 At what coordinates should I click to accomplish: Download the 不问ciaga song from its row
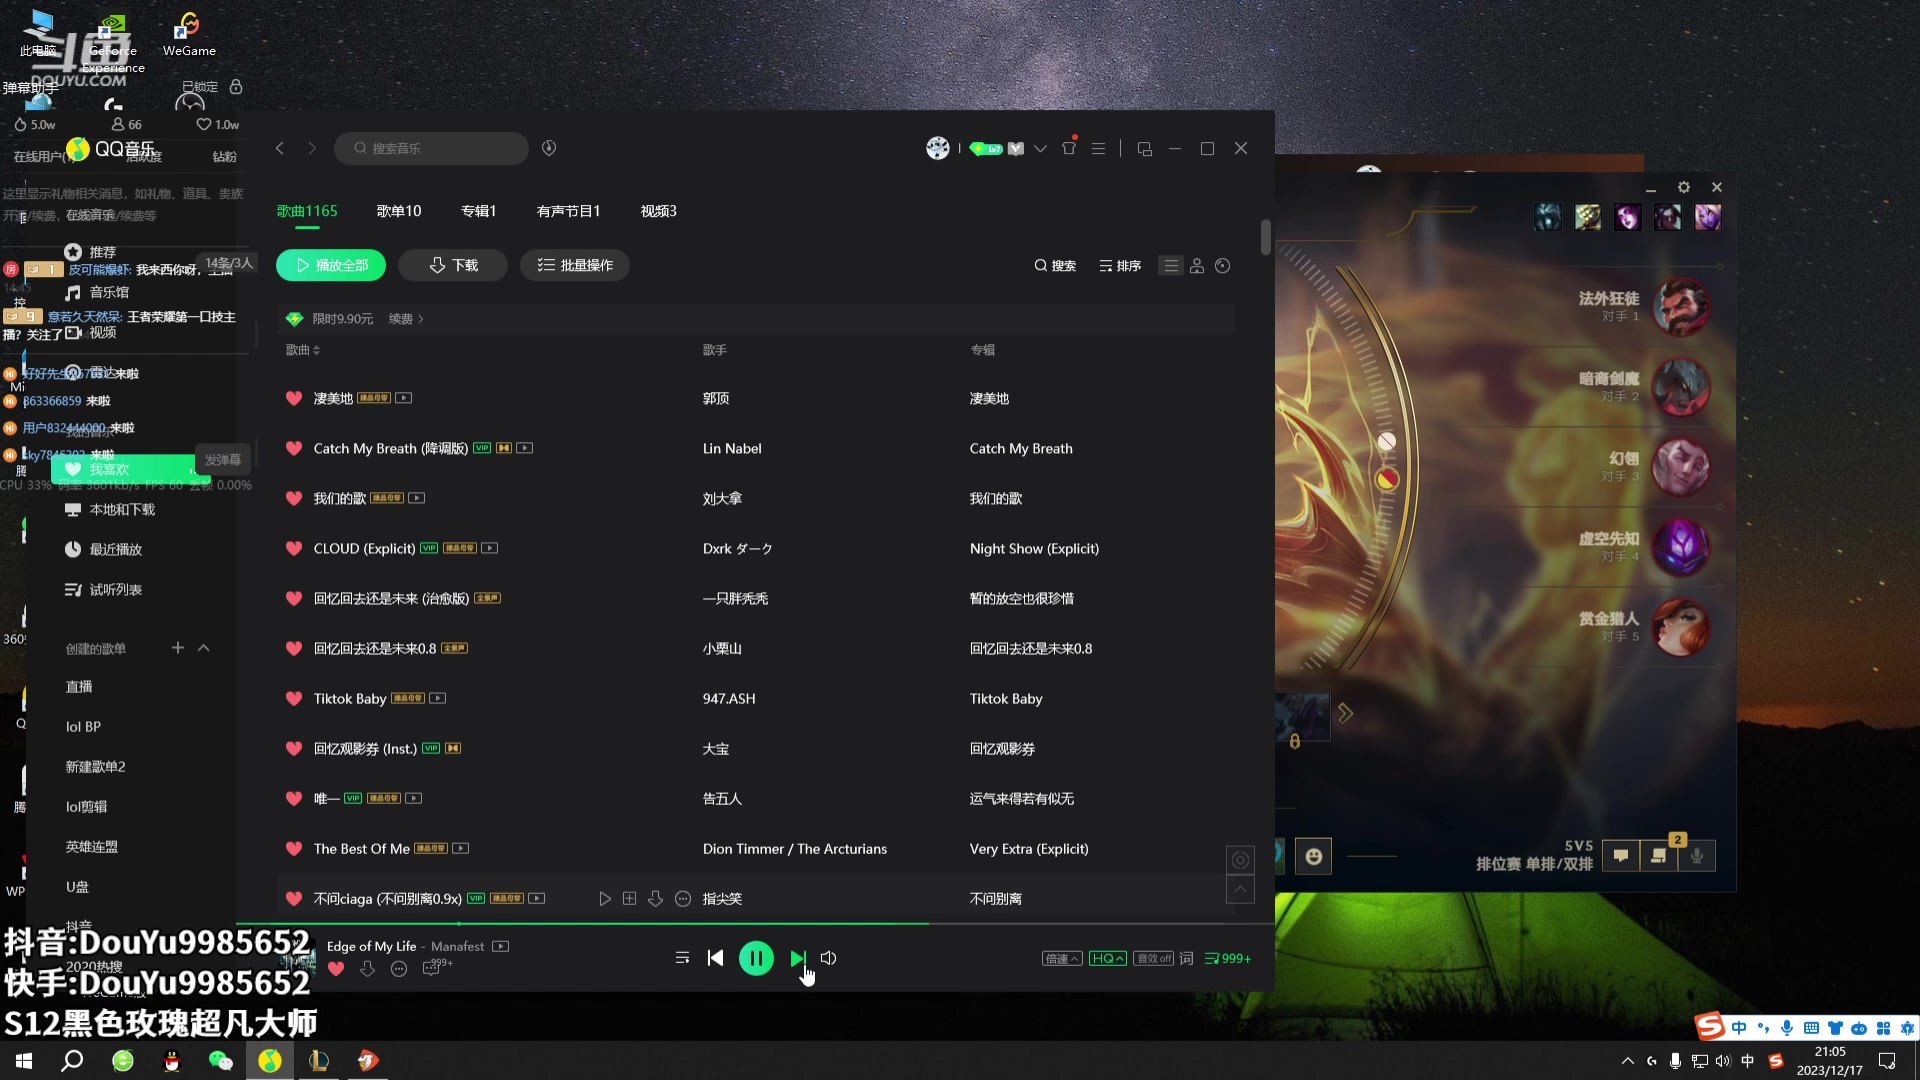tap(655, 899)
